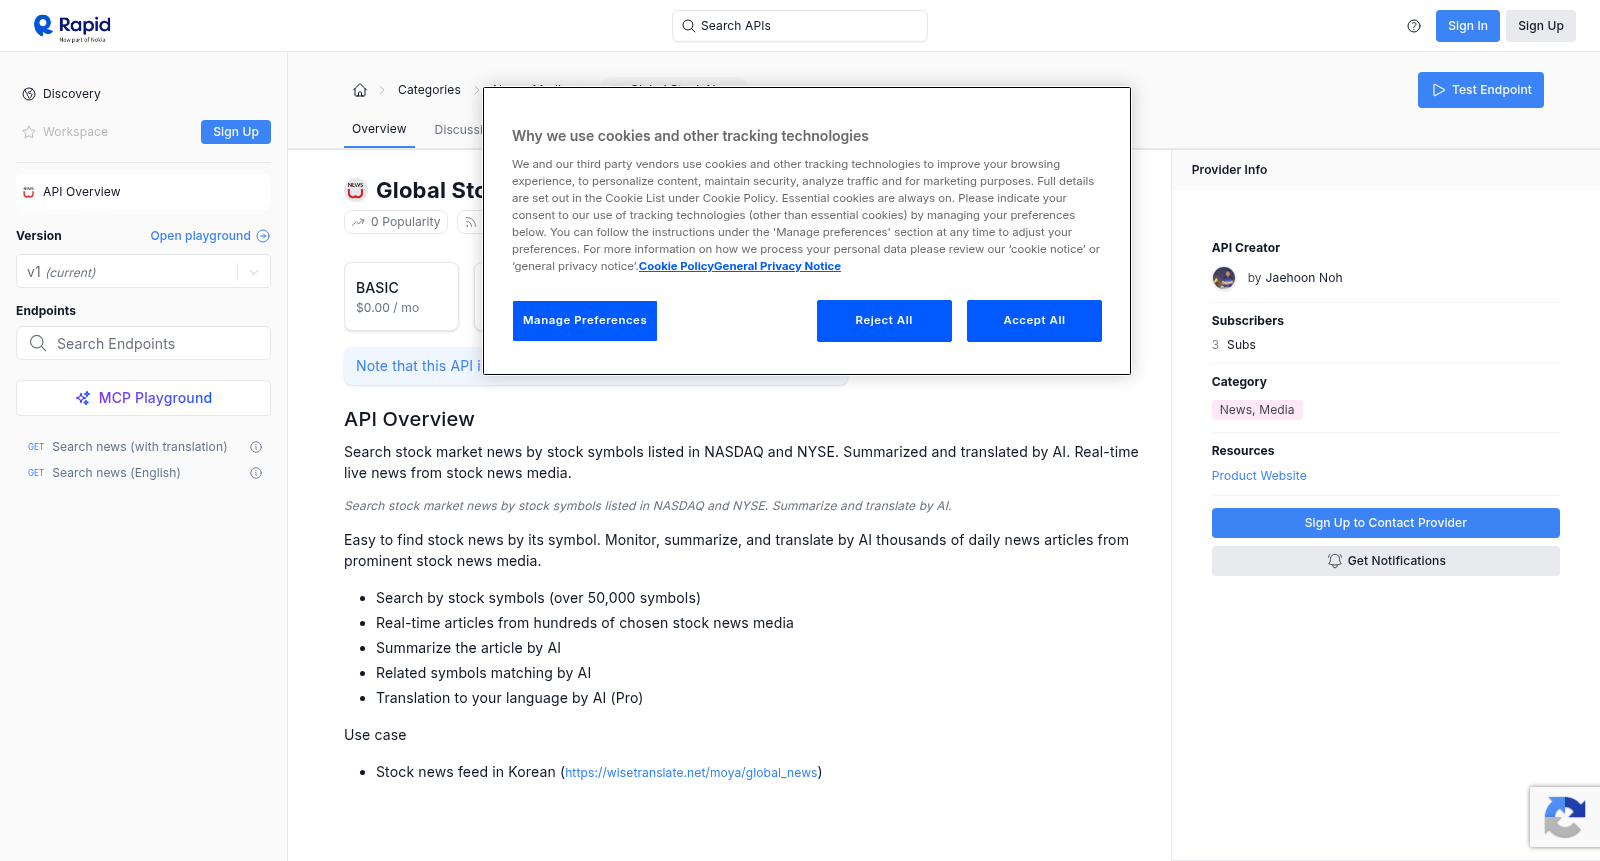Click the magnifier icon in Search Endpoints

pos(38,343)
